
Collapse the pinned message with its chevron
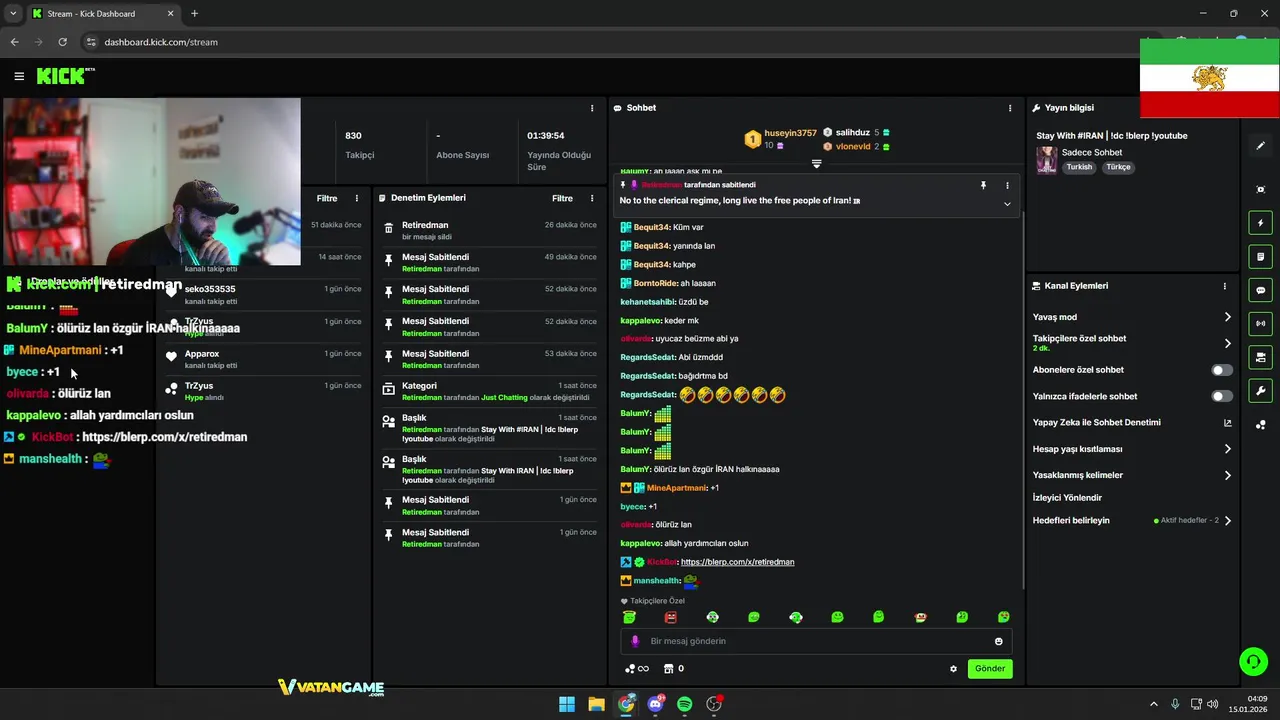[x=1007, y=204]
